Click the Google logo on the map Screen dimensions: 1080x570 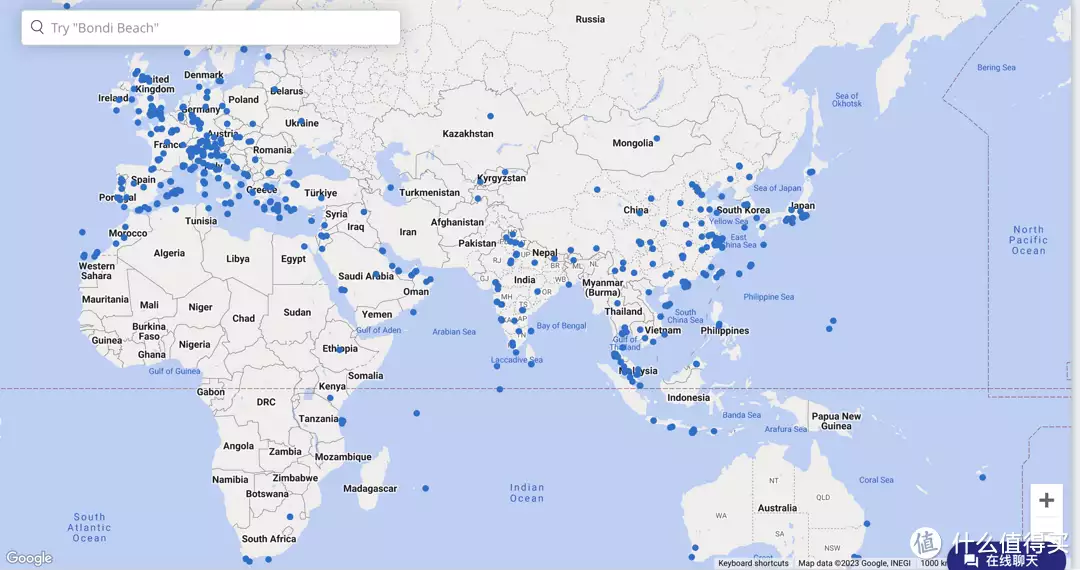[29, 558]
